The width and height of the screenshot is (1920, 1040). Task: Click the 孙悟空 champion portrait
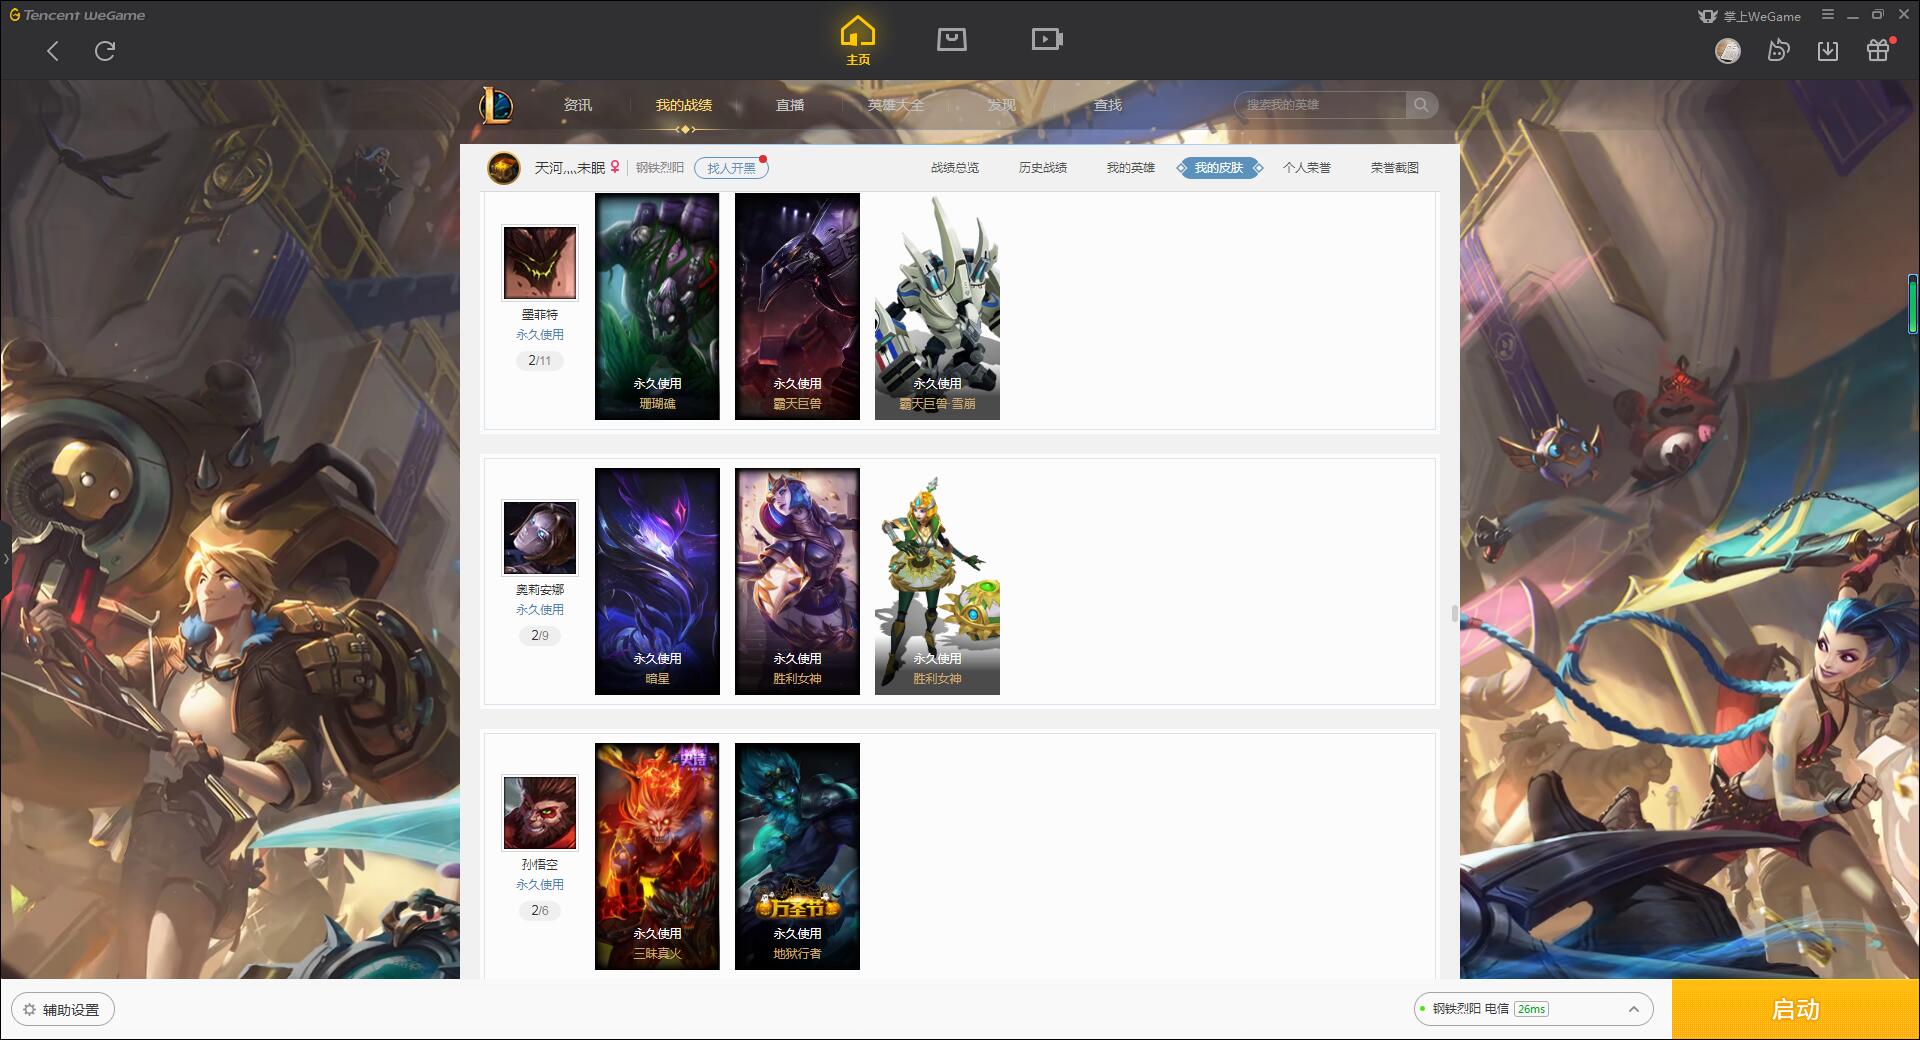click(x=540, y=813)
